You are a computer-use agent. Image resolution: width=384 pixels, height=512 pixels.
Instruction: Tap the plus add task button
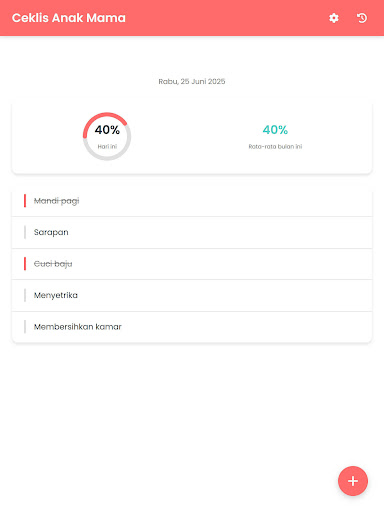click(353, 481)
